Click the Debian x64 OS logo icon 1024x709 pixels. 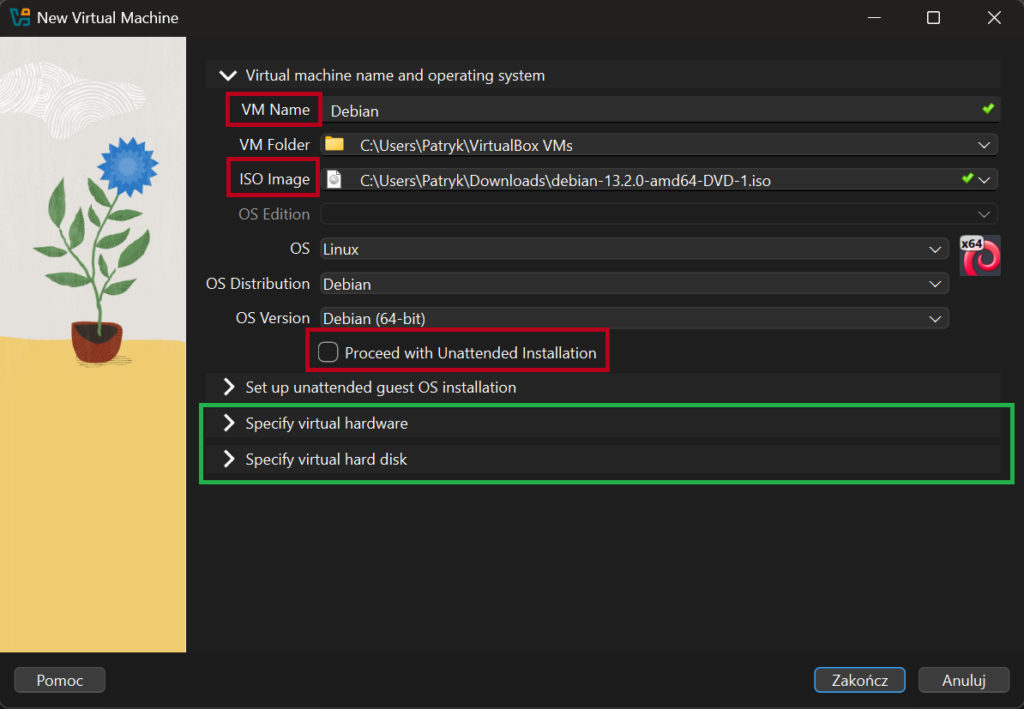tap(980, 255)
